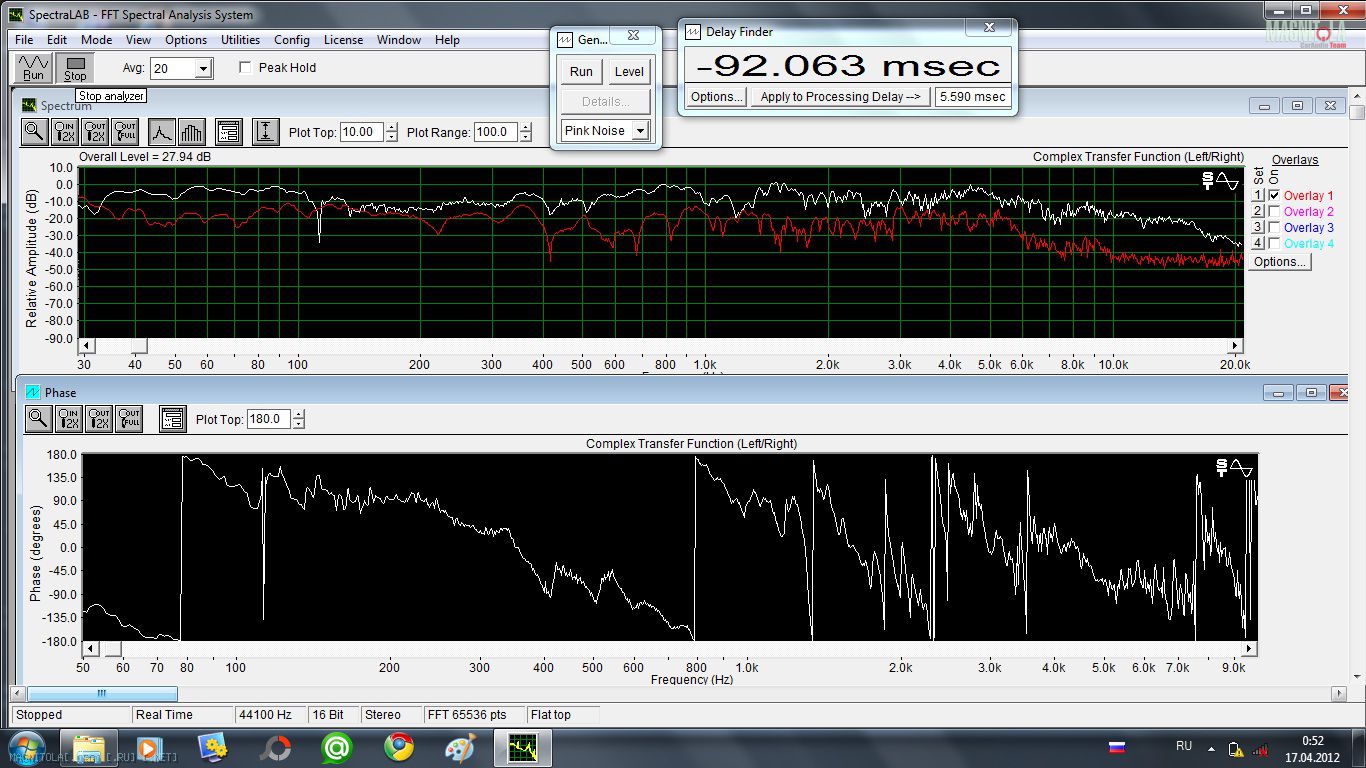Click Phase Plot Top input field
Viewport: 1366px width, 768px height.
pos(269,419)
